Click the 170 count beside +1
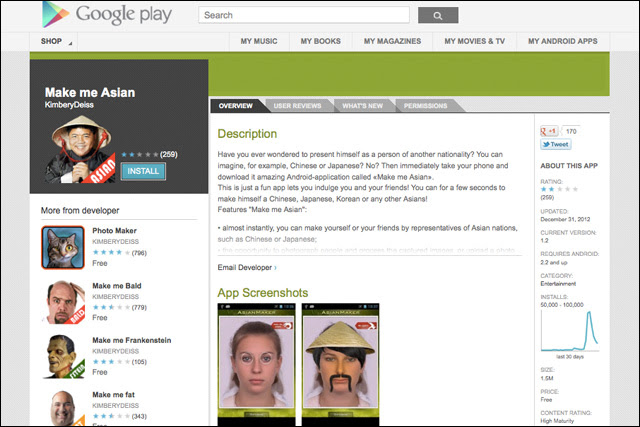 (x=571, y=131)
